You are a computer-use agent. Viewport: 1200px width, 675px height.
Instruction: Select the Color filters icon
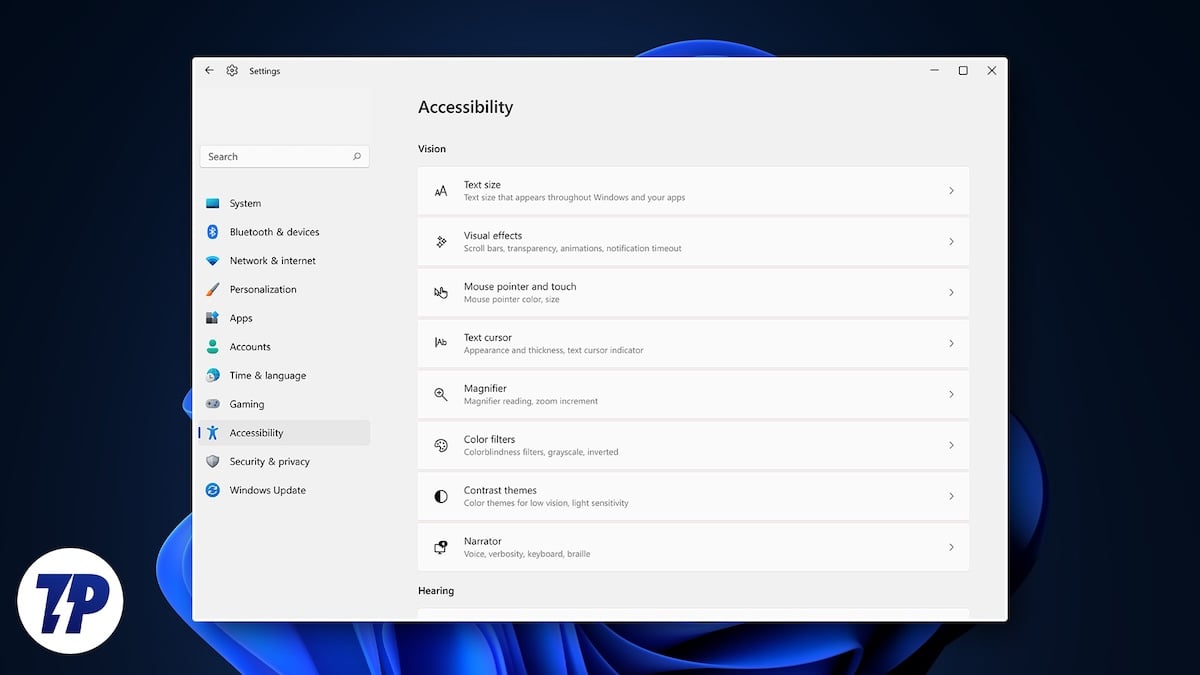tap(441, 445)
